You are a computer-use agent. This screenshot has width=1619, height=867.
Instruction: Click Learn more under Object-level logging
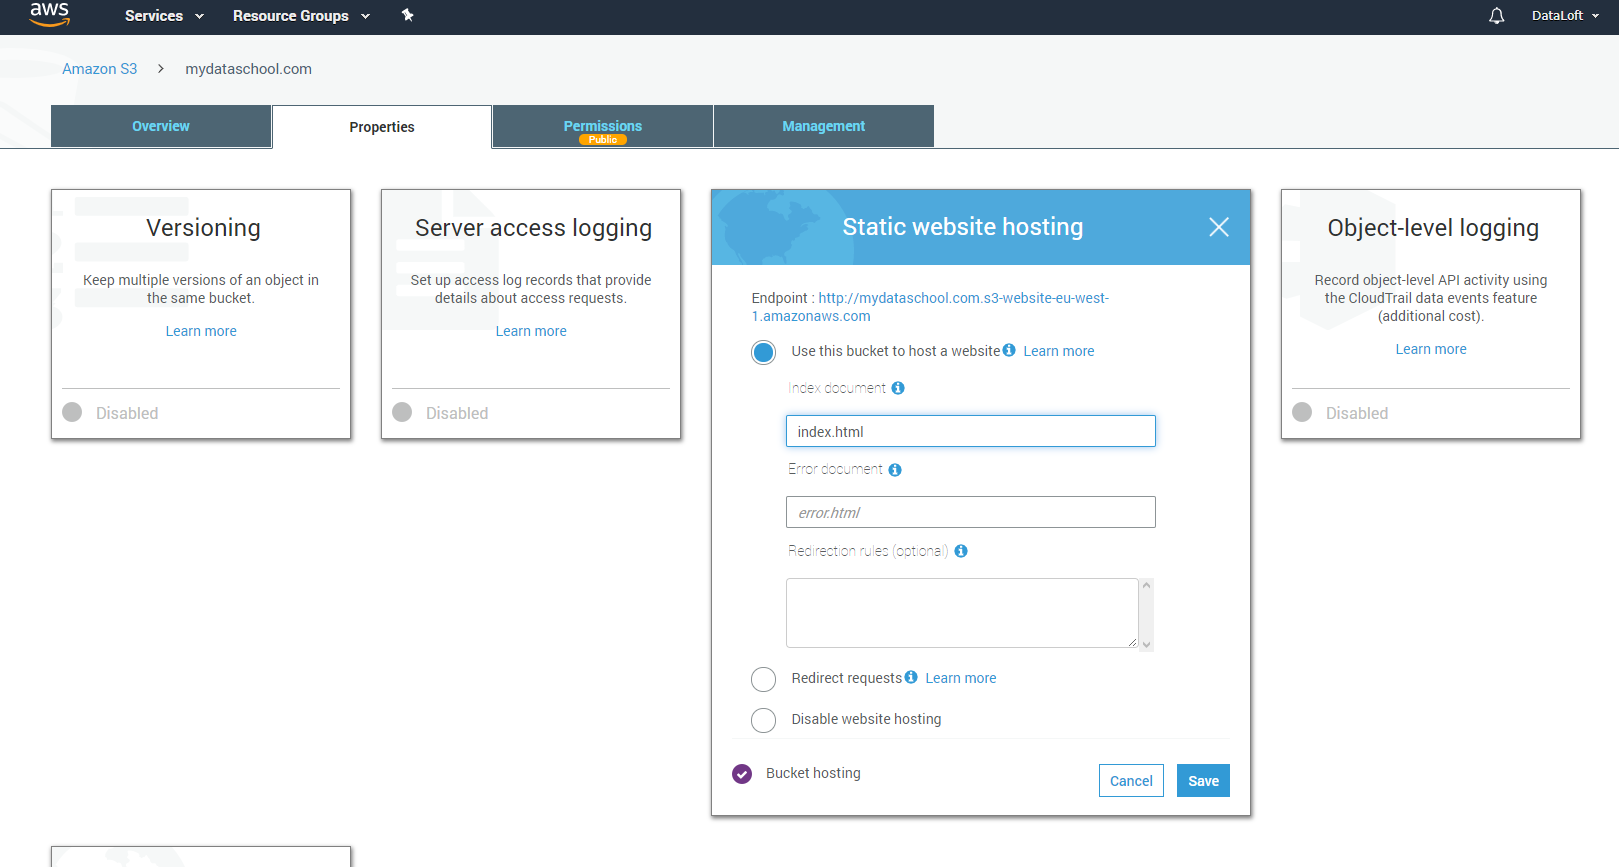point(1431,349)
